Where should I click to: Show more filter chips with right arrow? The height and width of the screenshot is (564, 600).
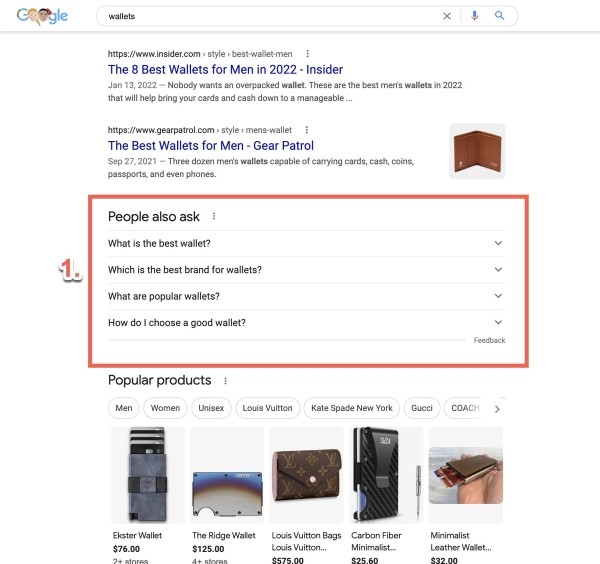pos(497,409)
